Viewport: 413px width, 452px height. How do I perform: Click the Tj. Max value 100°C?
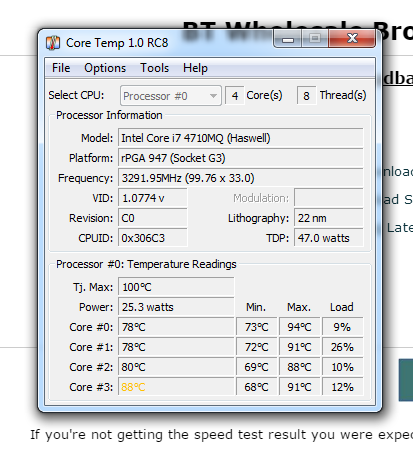176,287
